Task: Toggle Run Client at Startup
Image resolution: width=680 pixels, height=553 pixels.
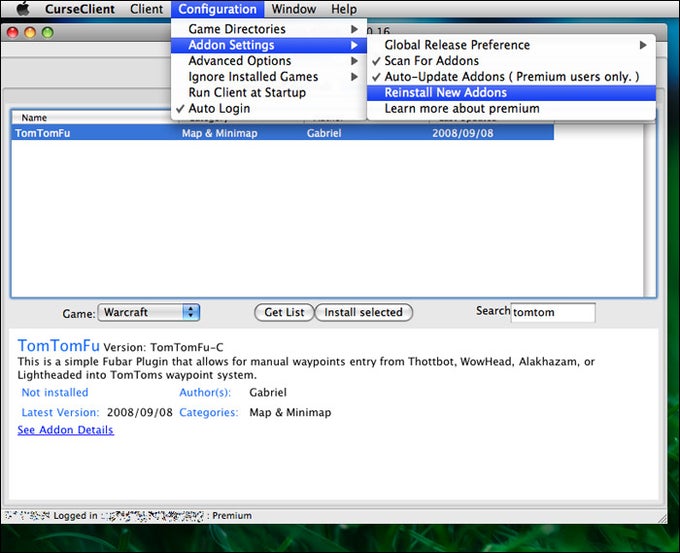Action: [x=268, y=92]
